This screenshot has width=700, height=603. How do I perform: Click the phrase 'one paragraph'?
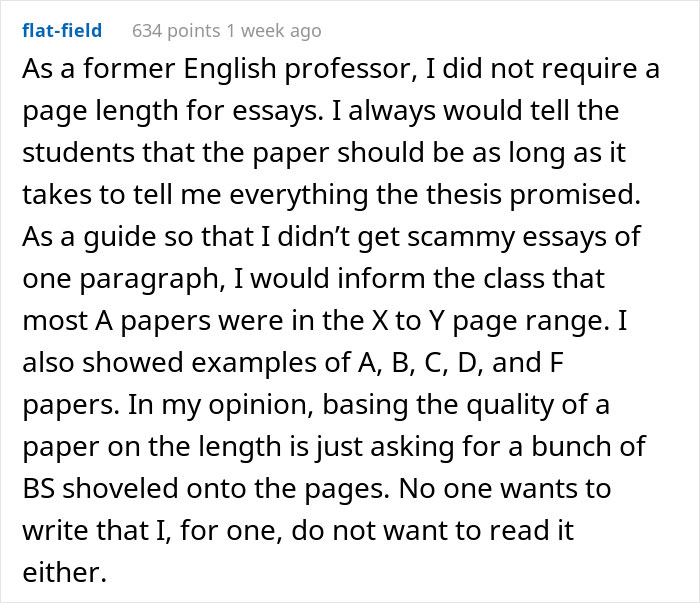[124, 279]
